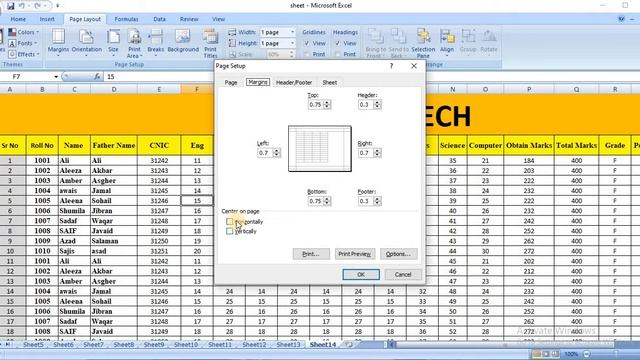Close the Page Setup dialog
This screenshot has width=640, height=360.
pos(414,66)
